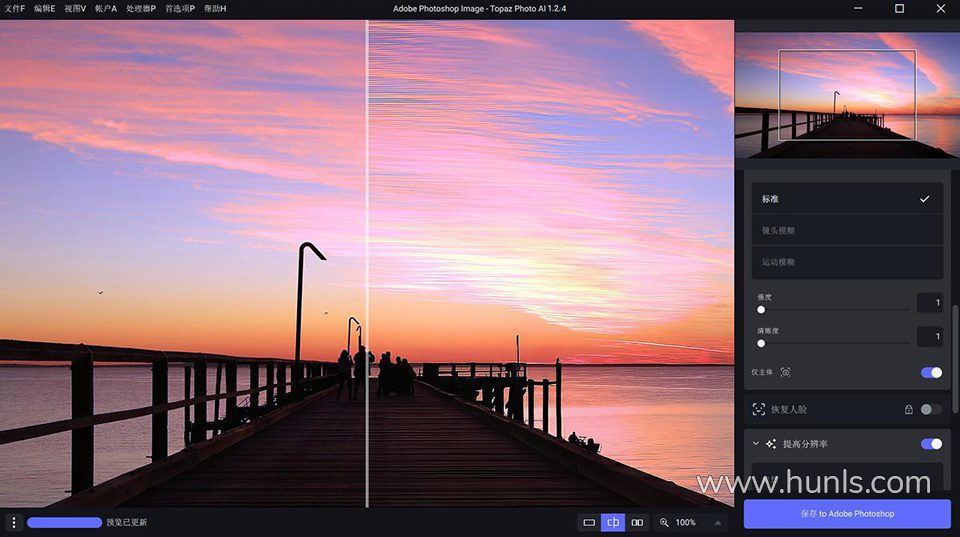Click the sparkle icon beside 提高分辨率
The image size is (960, 537).
[x=771, y=444]
